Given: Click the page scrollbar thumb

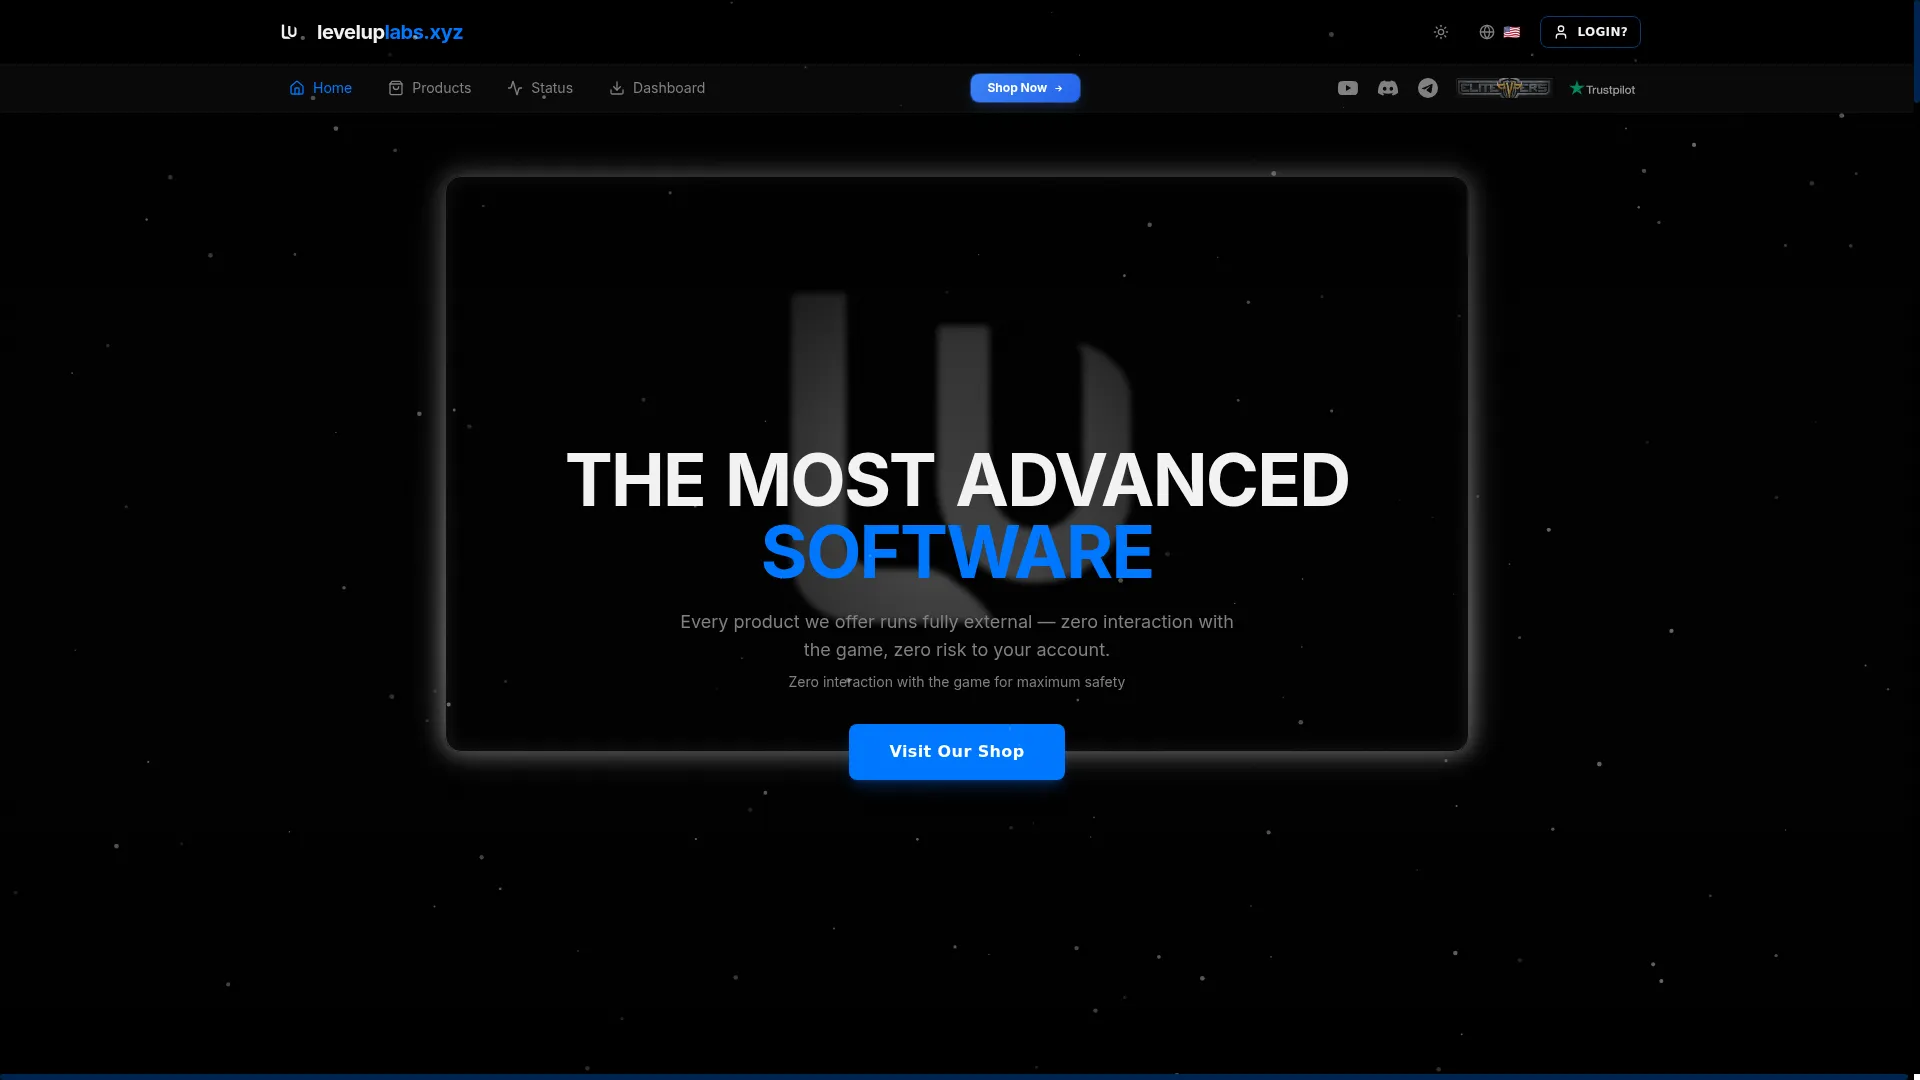Looking at the screenshot, I should click(1916, 52).
